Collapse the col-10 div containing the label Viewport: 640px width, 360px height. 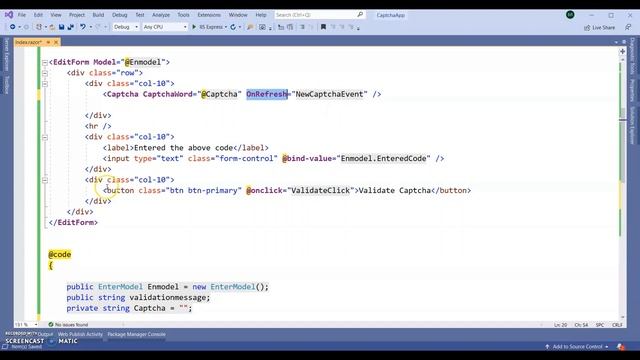[45, 138]
